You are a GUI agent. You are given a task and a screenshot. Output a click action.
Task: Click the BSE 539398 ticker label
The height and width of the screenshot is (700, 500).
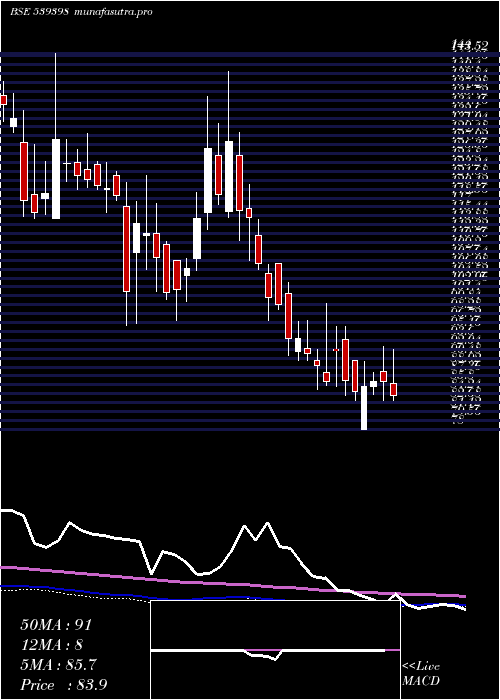(x=39, y=11)
